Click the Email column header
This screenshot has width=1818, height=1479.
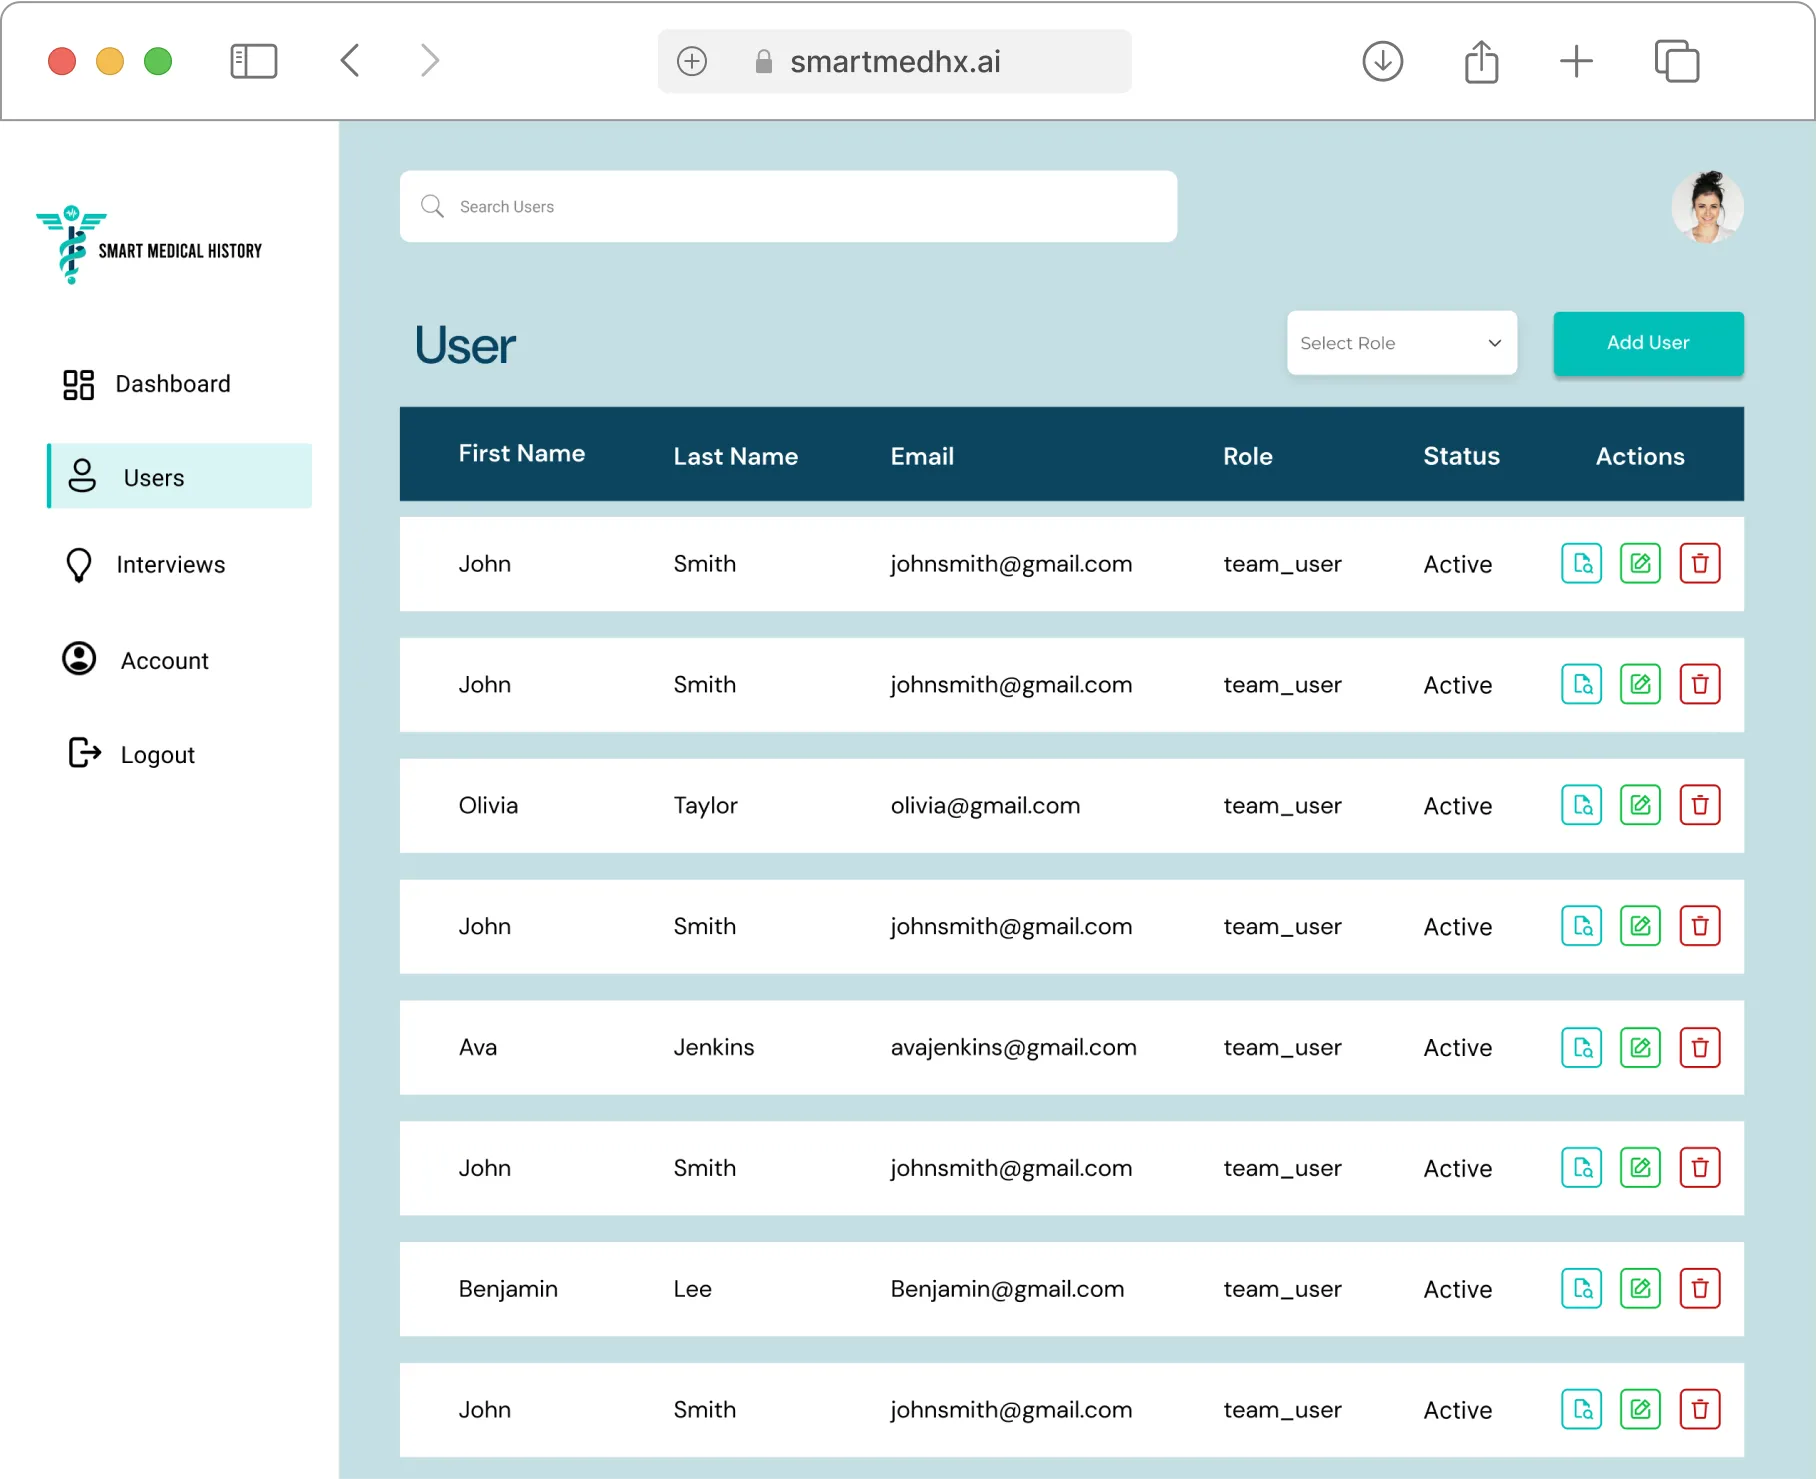tap(922, 456)
